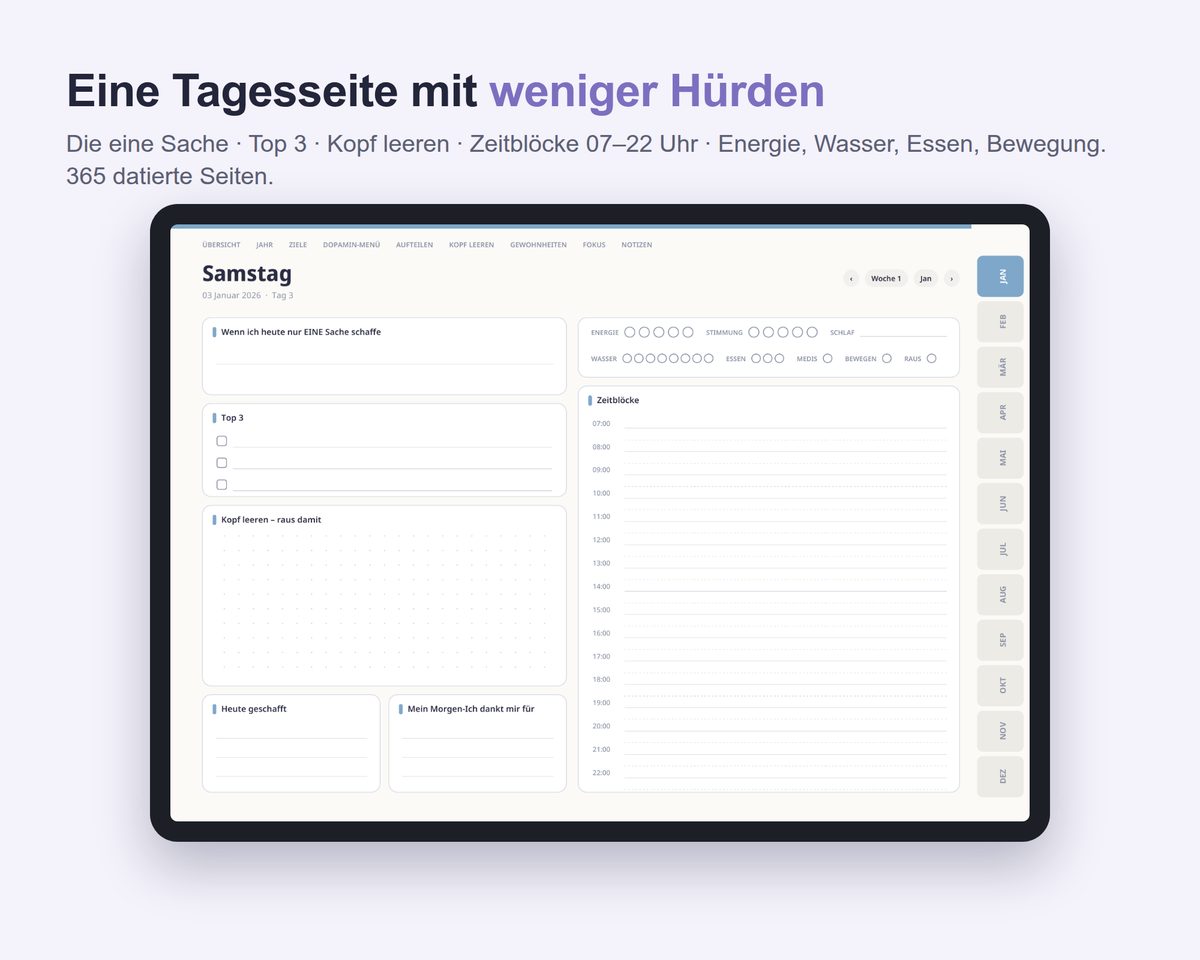
Task: Mark the first WASSER circle
Action: click(627, 358)
